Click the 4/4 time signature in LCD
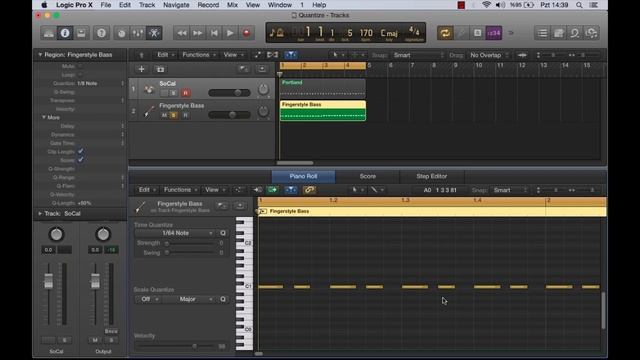Viewport: 640px width, 360px height. click(414, 31)
